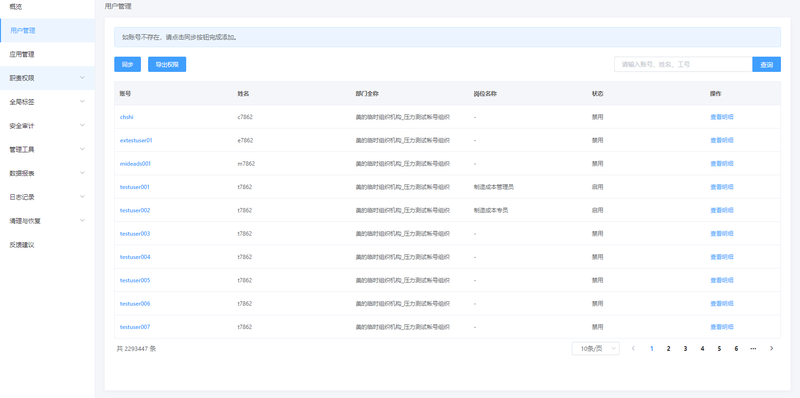Screen dimensions: 800x398
Task: Open the testuser006 account link
Action: pos(135,304)
